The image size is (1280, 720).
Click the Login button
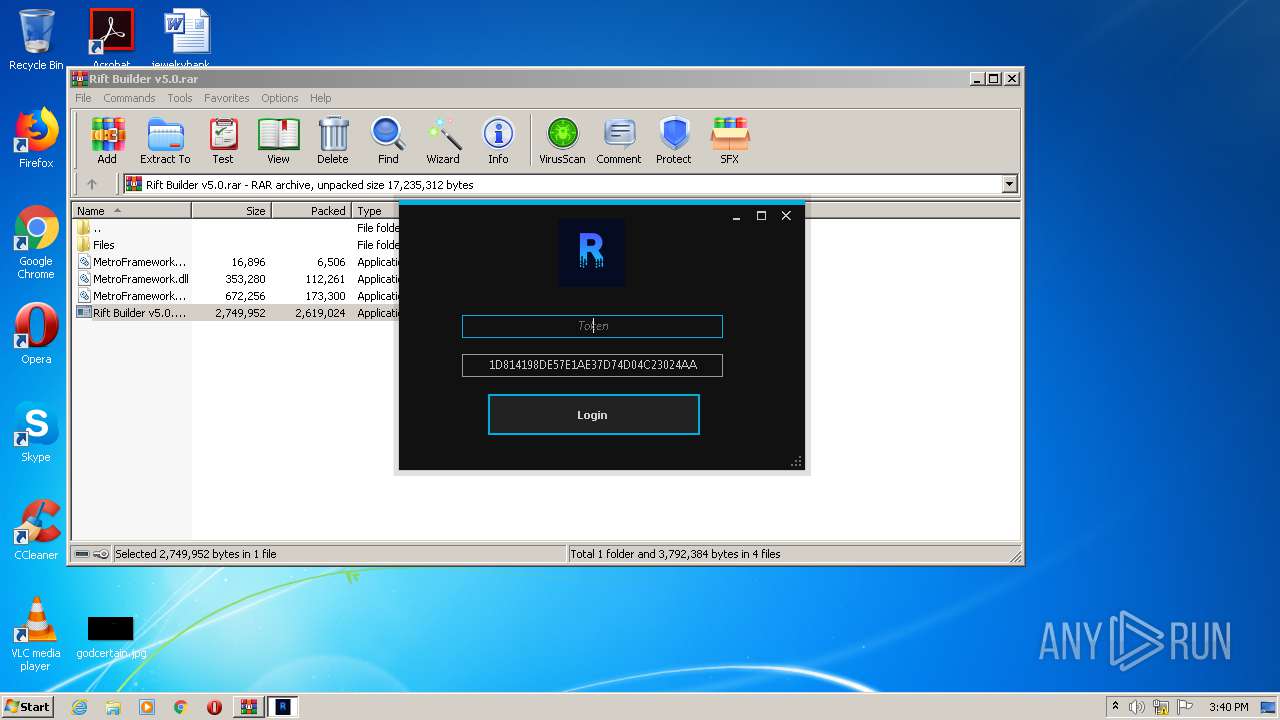point(593,415)
